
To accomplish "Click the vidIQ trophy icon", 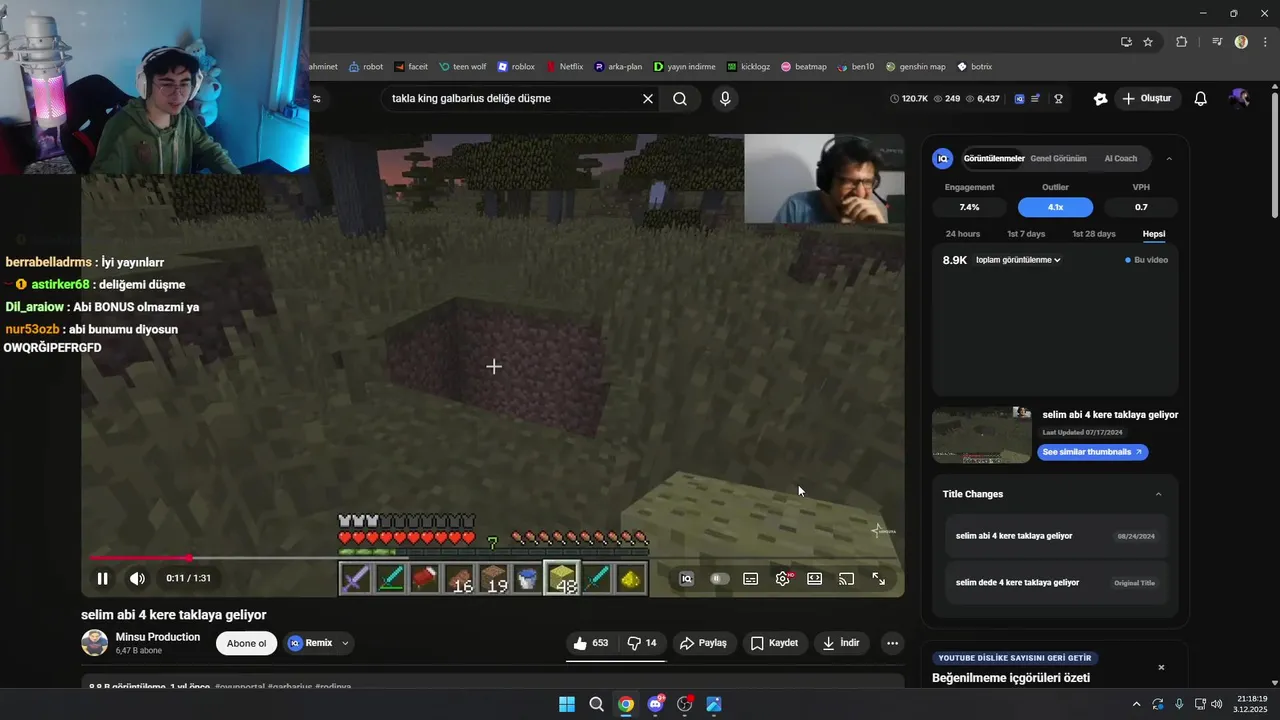I will coord(1058,98).
